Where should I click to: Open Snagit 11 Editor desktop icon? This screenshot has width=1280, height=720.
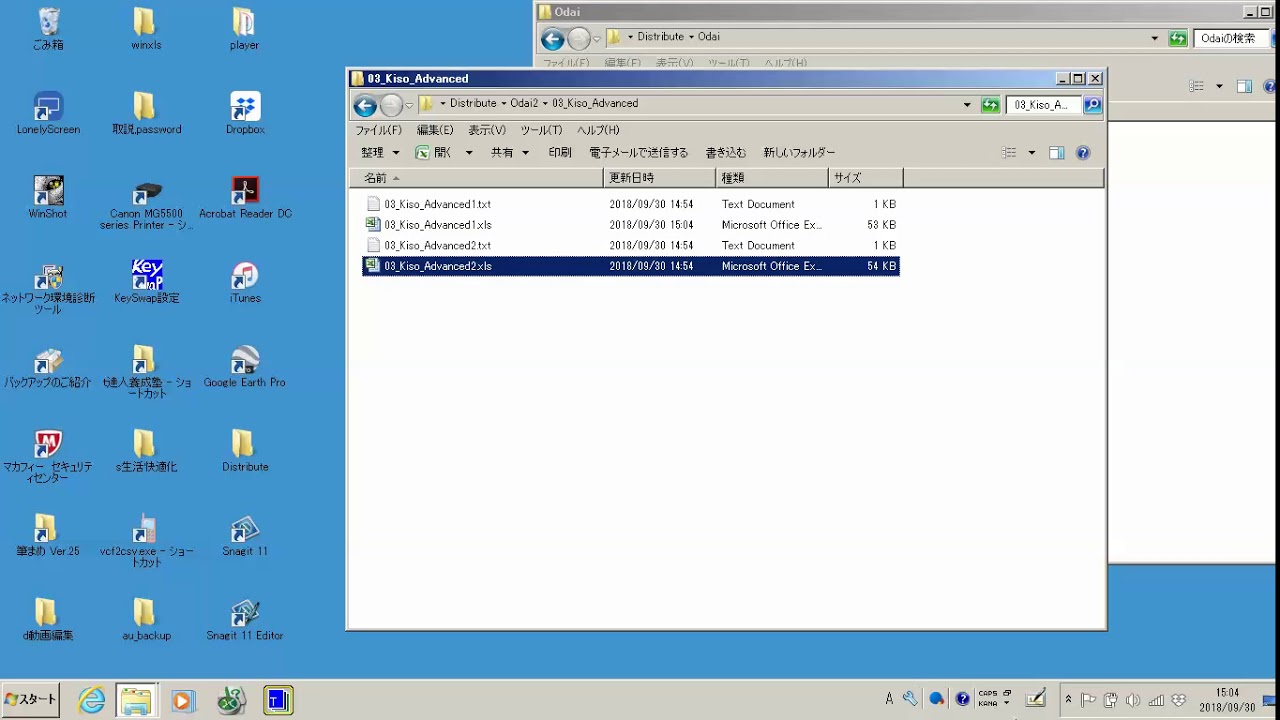pos(244,620)
